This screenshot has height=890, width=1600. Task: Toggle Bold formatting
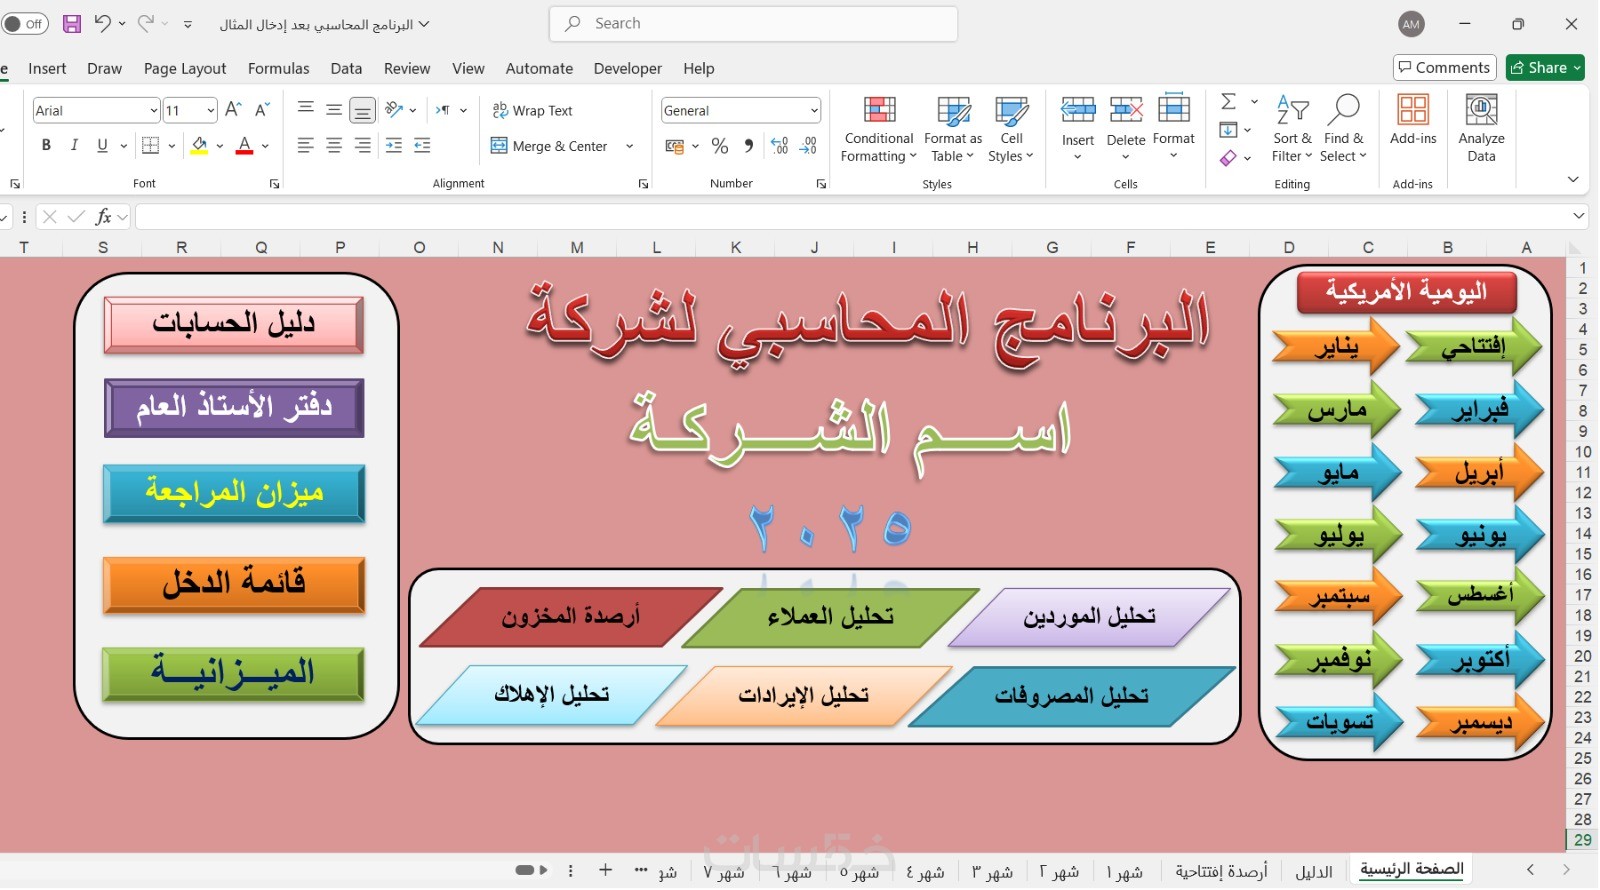tap(46, 146)
